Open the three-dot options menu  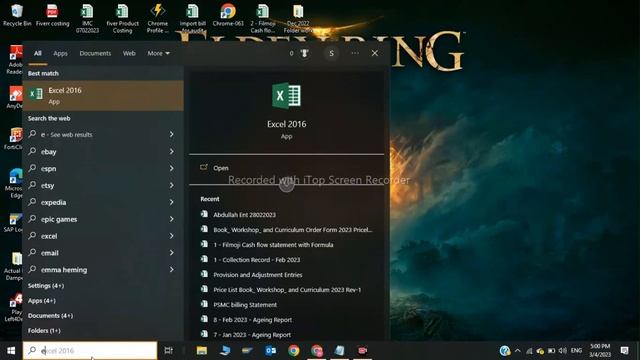355,53
